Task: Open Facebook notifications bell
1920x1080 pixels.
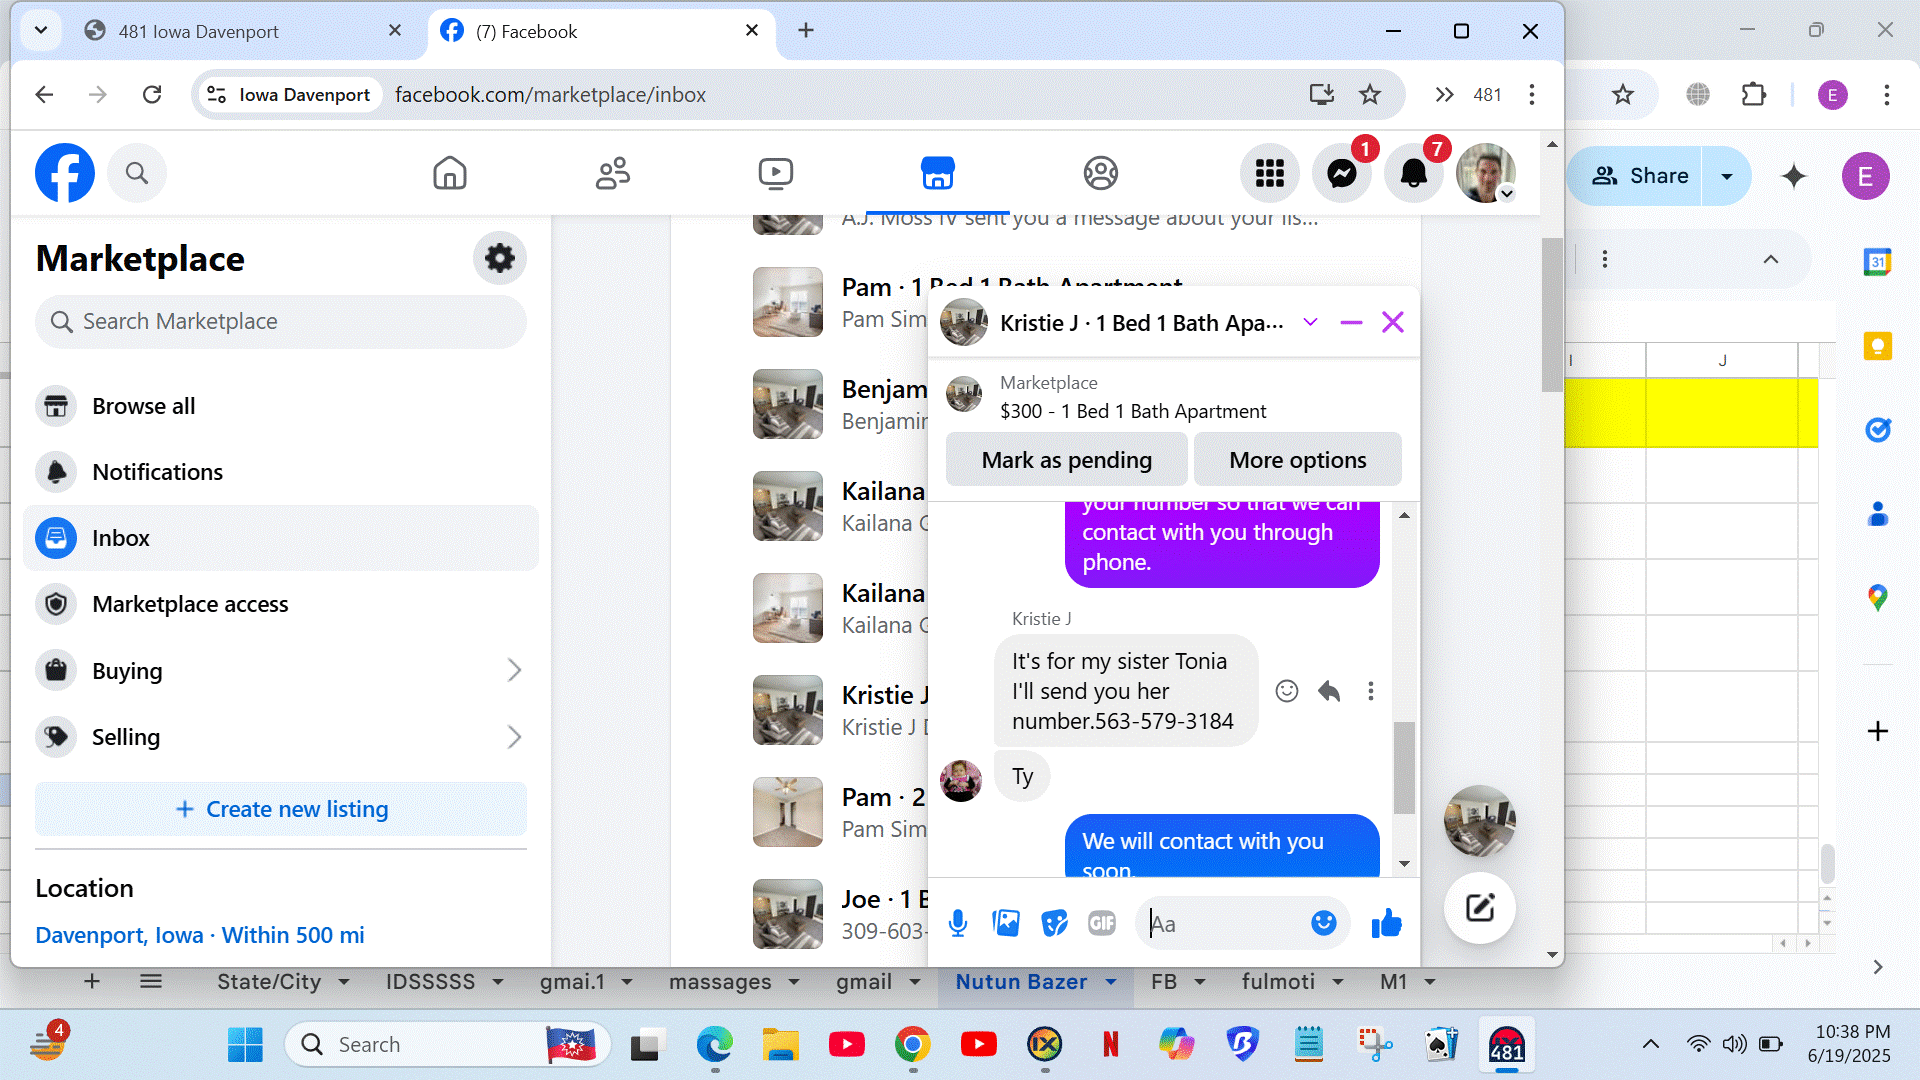Action: [x=1413, y=174]
